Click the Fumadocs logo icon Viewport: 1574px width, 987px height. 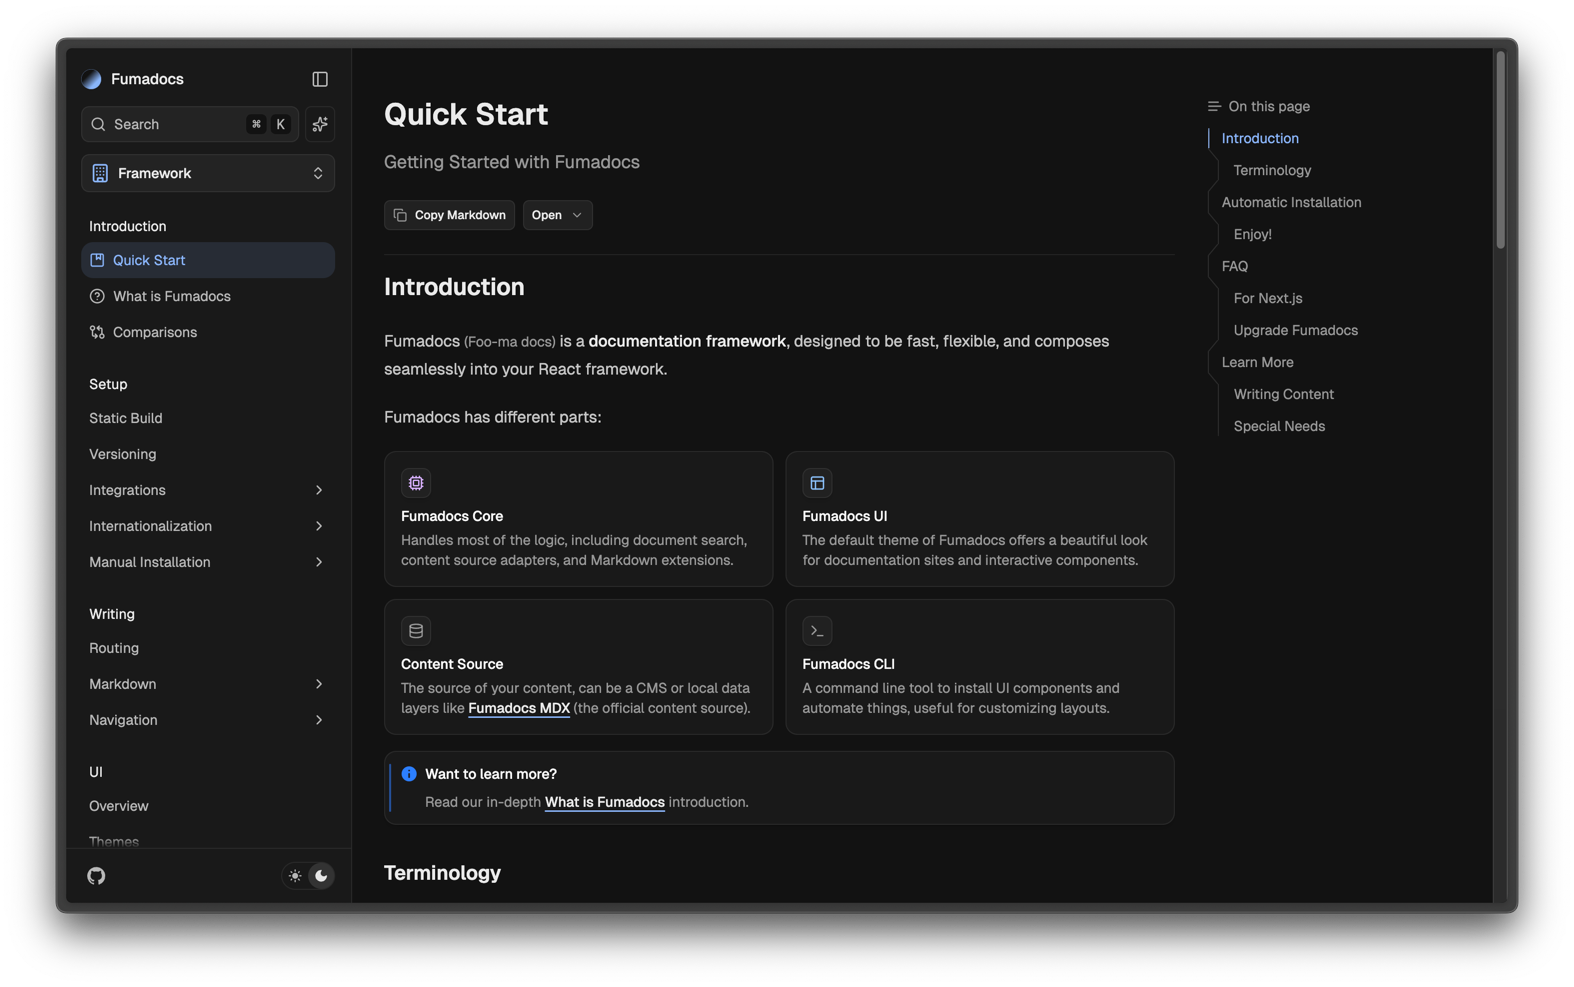(92, 79)
